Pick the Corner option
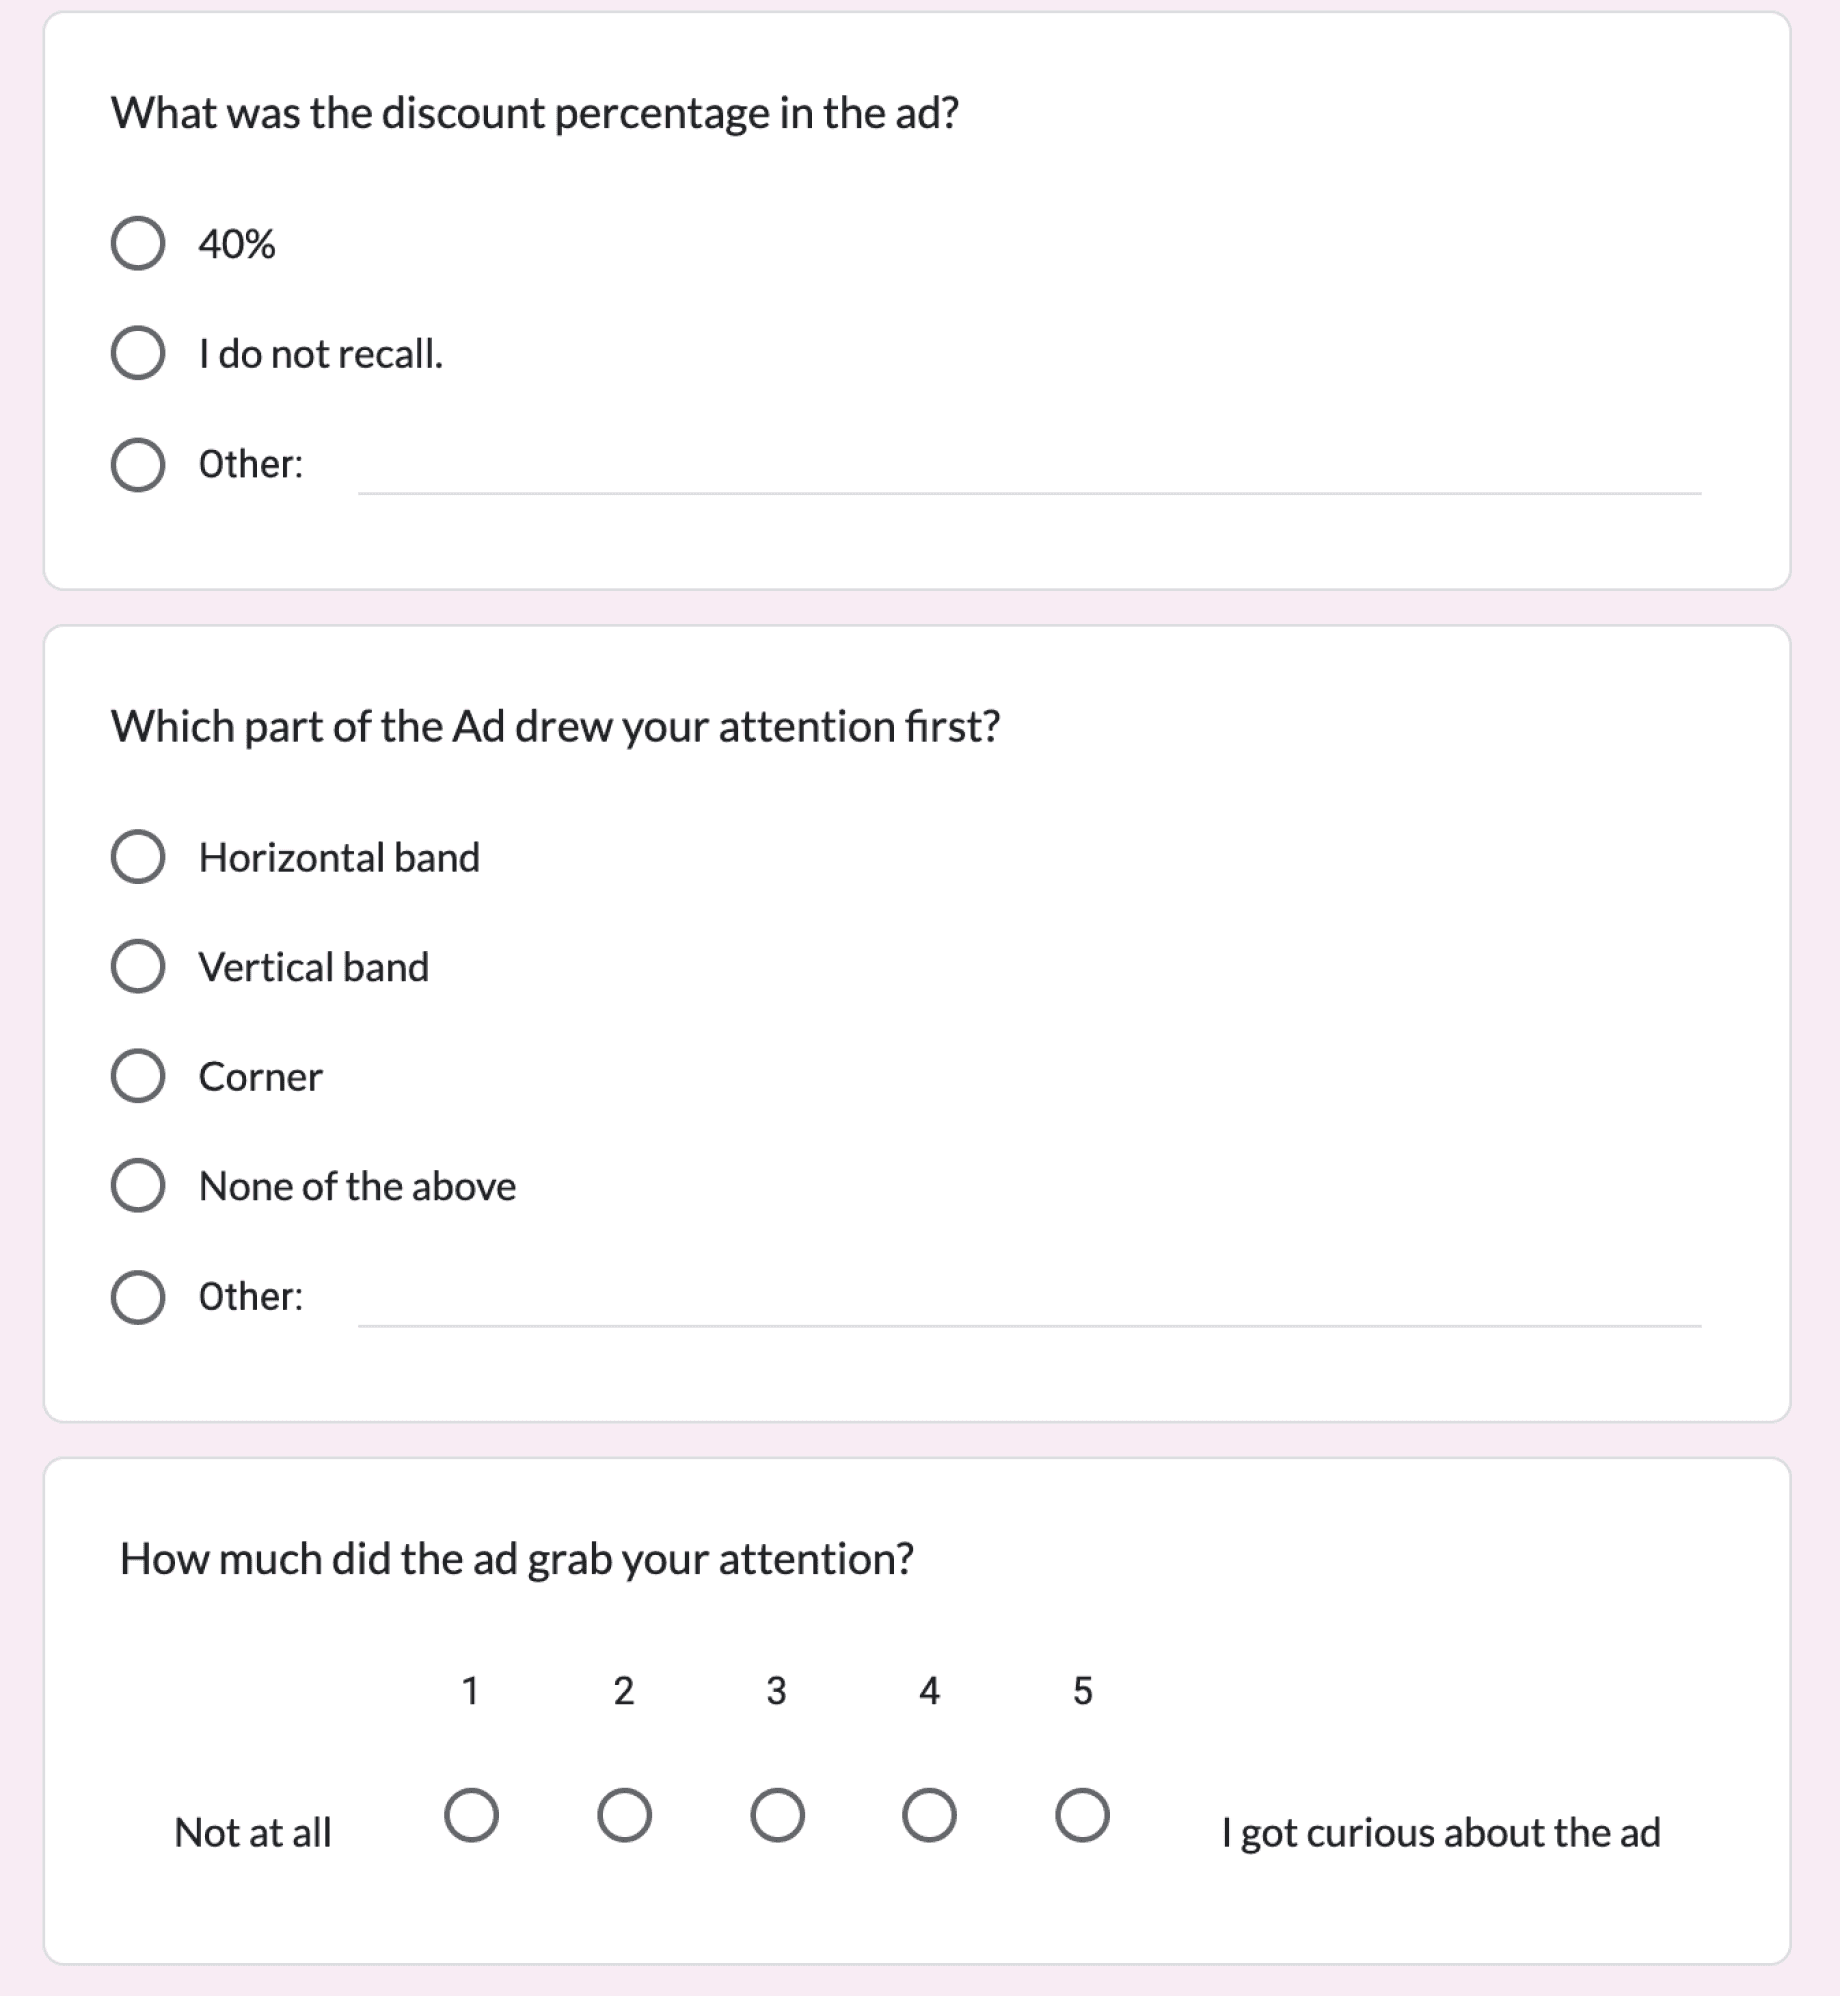 138,1076
